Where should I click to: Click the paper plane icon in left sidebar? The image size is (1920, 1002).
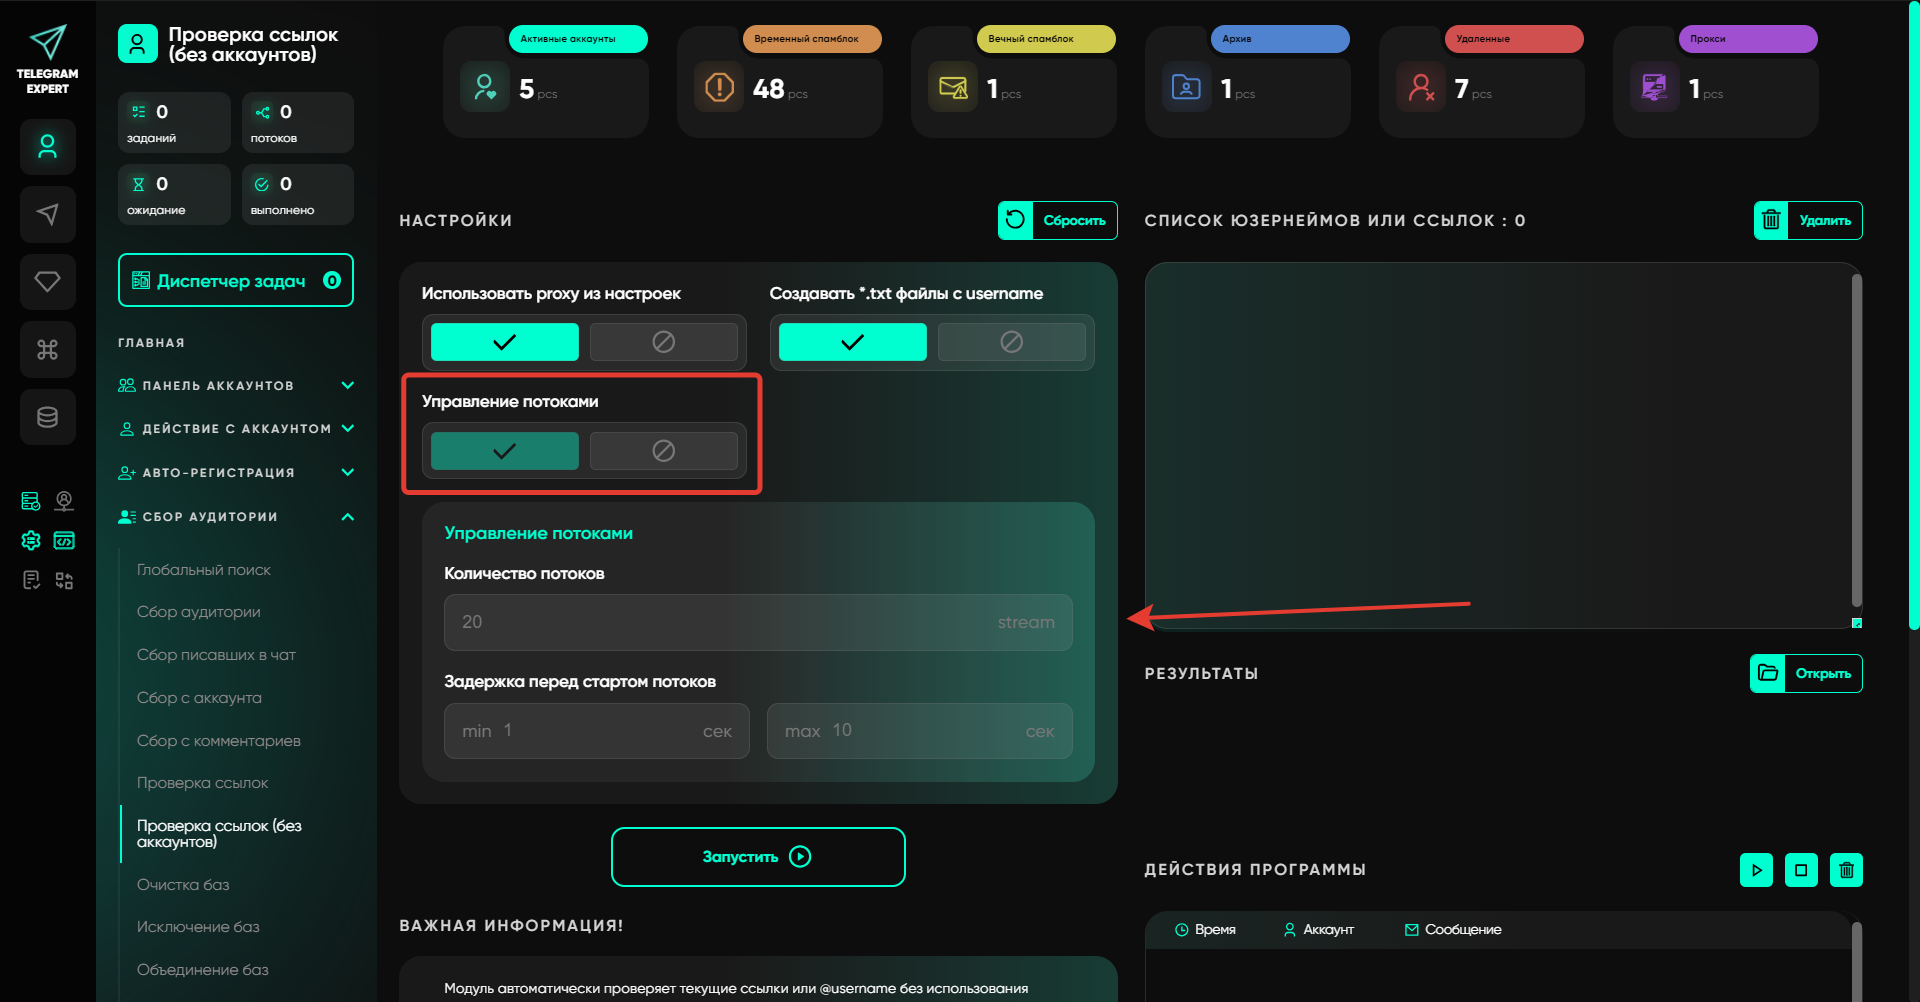(x=47, y=214)
